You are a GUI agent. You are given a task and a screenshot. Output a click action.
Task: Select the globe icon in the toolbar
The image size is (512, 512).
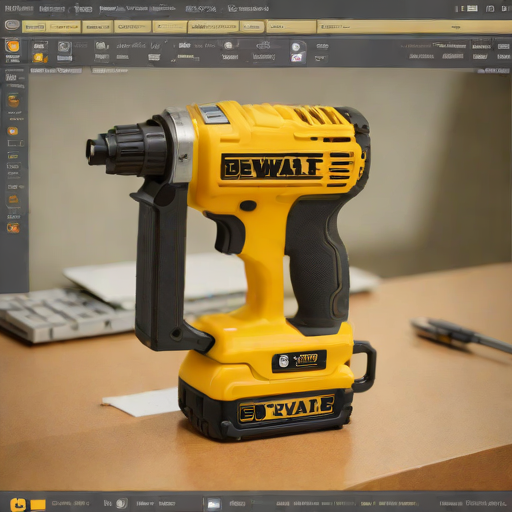pyautogui.click(x=228, y=45)
